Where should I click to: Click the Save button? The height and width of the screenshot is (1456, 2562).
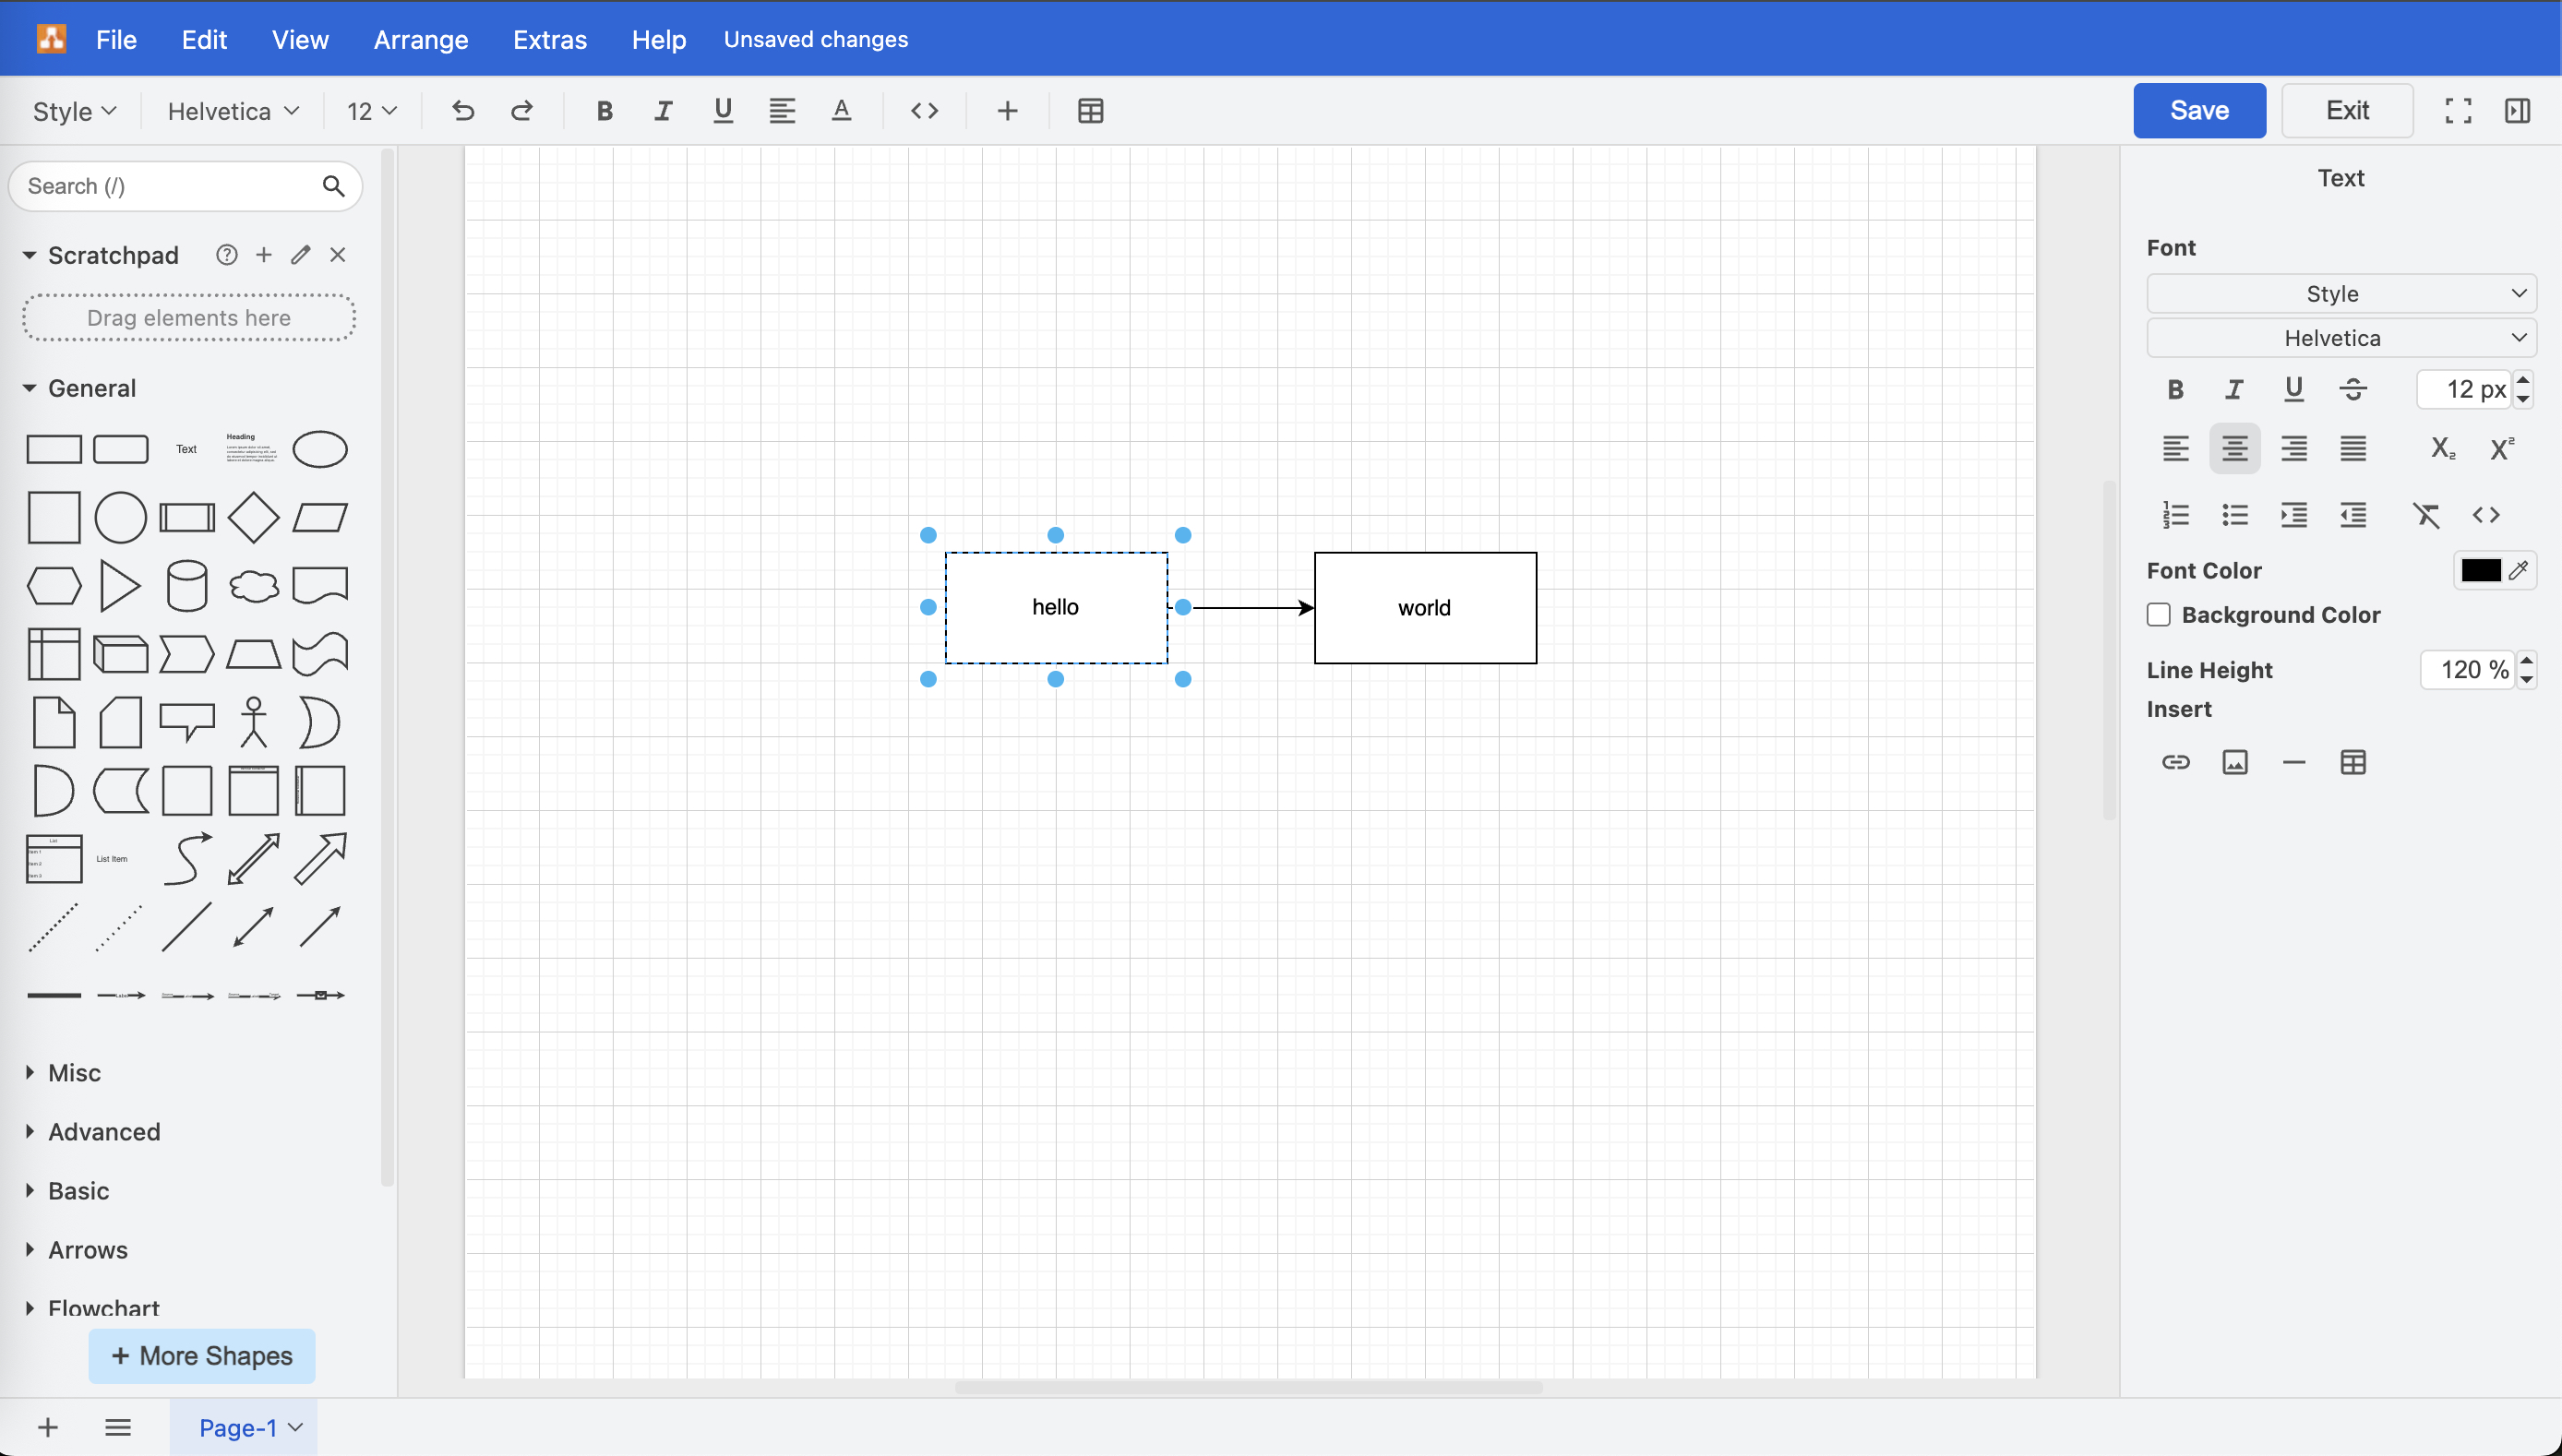click(x=2198, y=111)
